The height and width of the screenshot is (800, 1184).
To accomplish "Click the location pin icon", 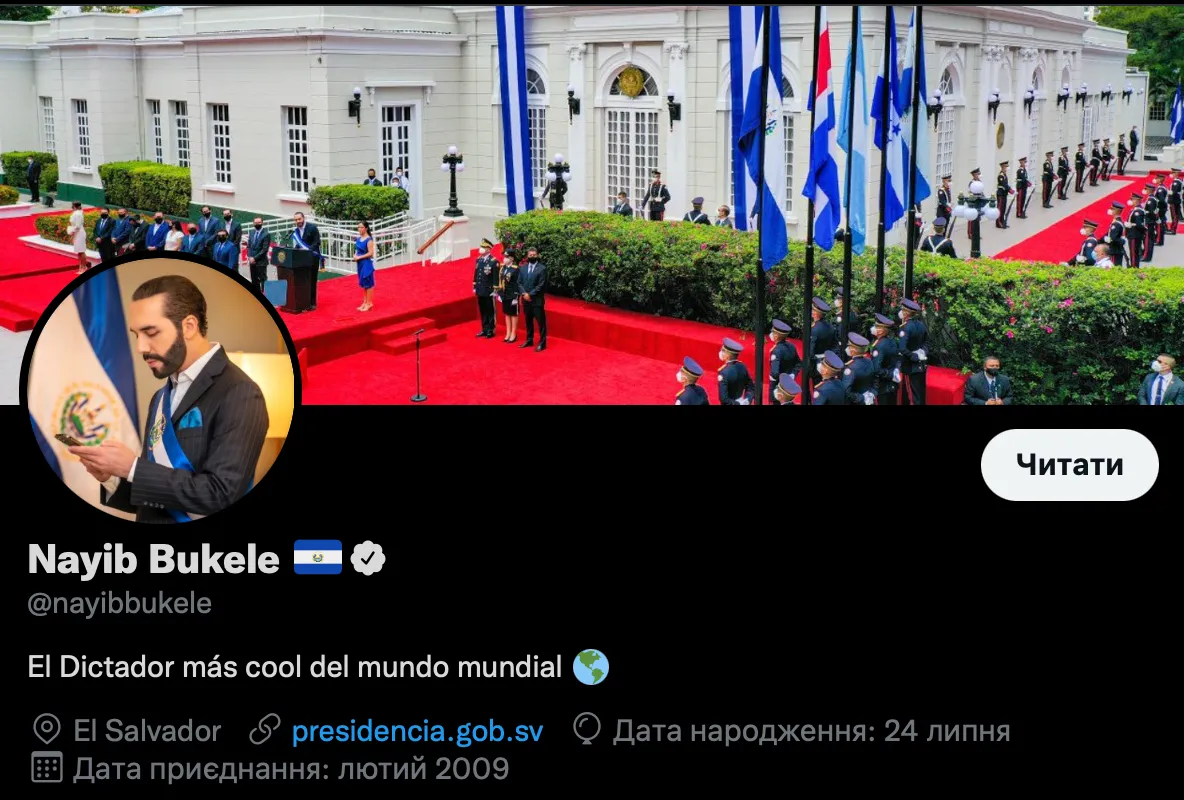I will click(x=47, y=730).
